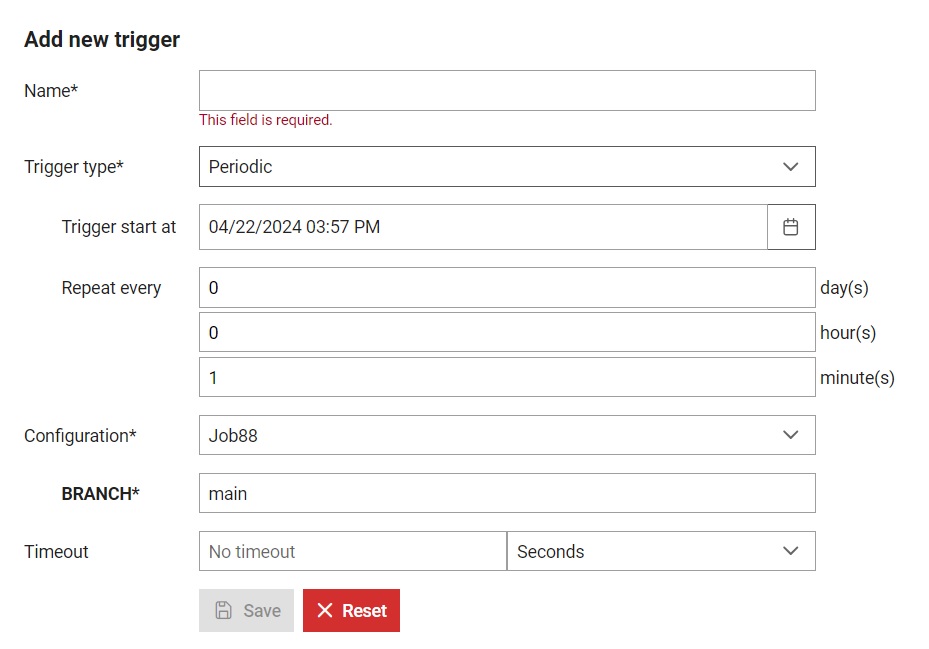Click the Save button
929x649 pixels.
[246, 610]
